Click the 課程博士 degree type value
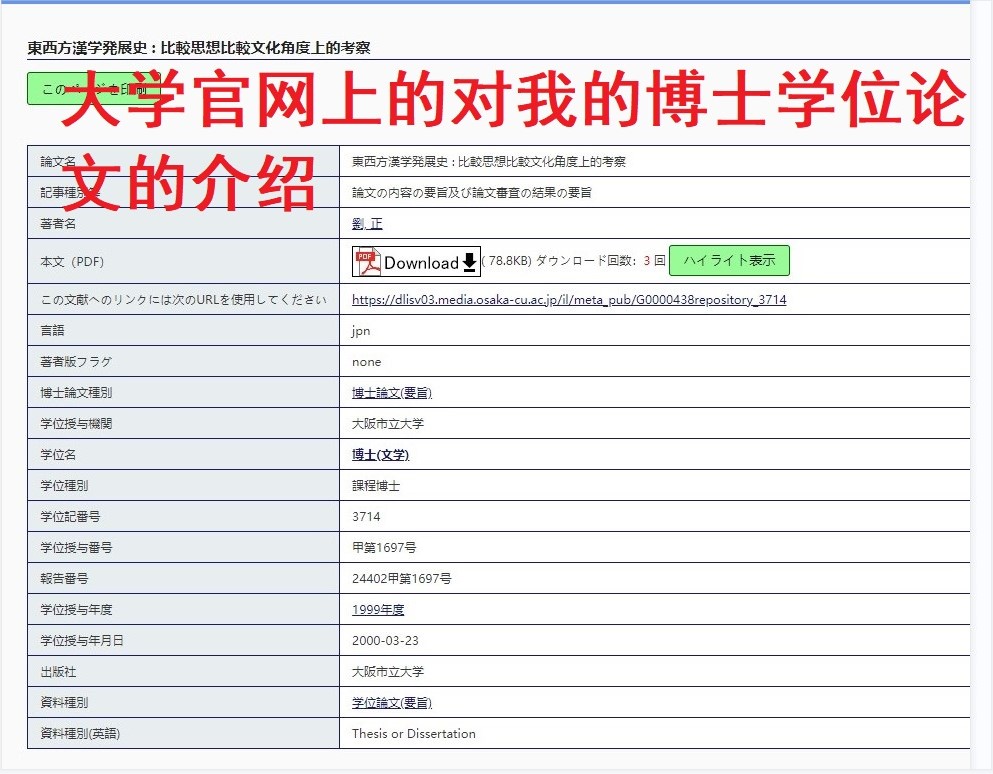Image resolution: width=993 pixels, height=774 pixels. tap(376, 486)
